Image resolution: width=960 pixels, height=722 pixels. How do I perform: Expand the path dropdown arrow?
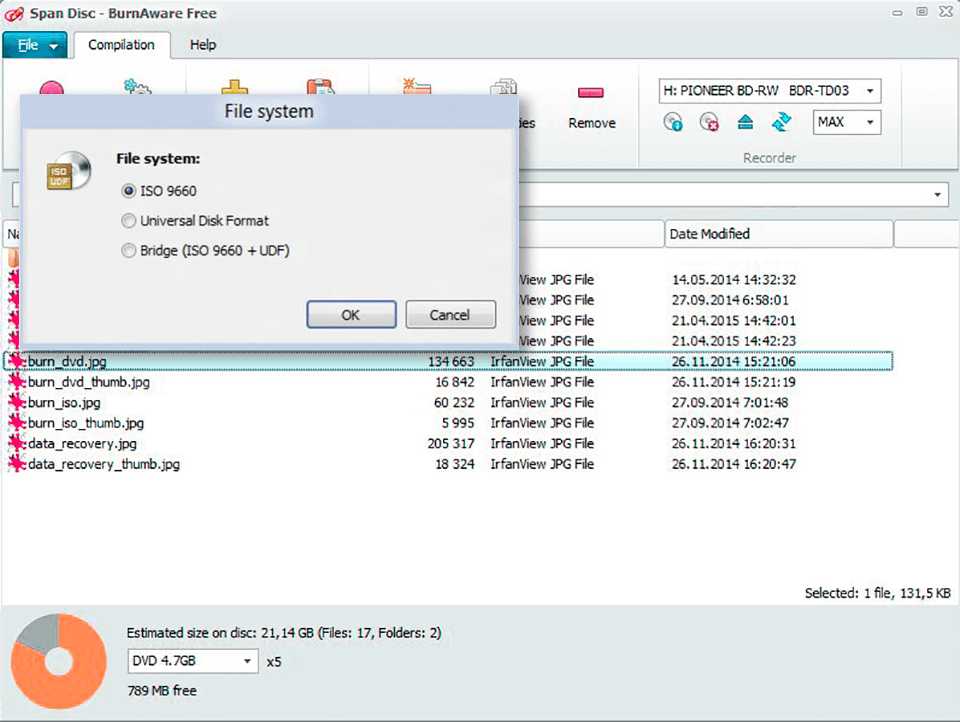click(937, 195)
